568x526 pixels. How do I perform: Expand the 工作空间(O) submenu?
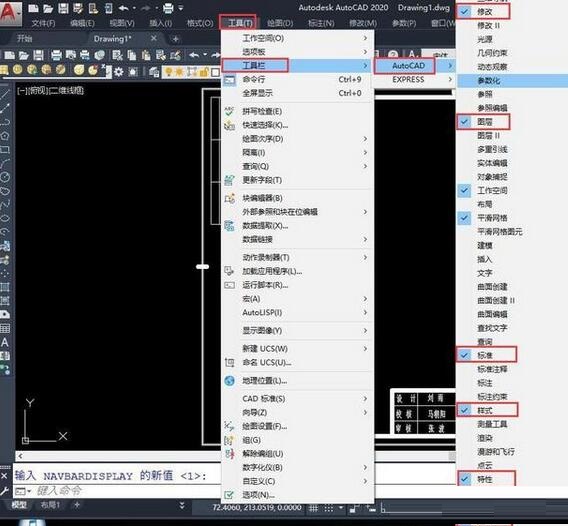click(298, 38)
